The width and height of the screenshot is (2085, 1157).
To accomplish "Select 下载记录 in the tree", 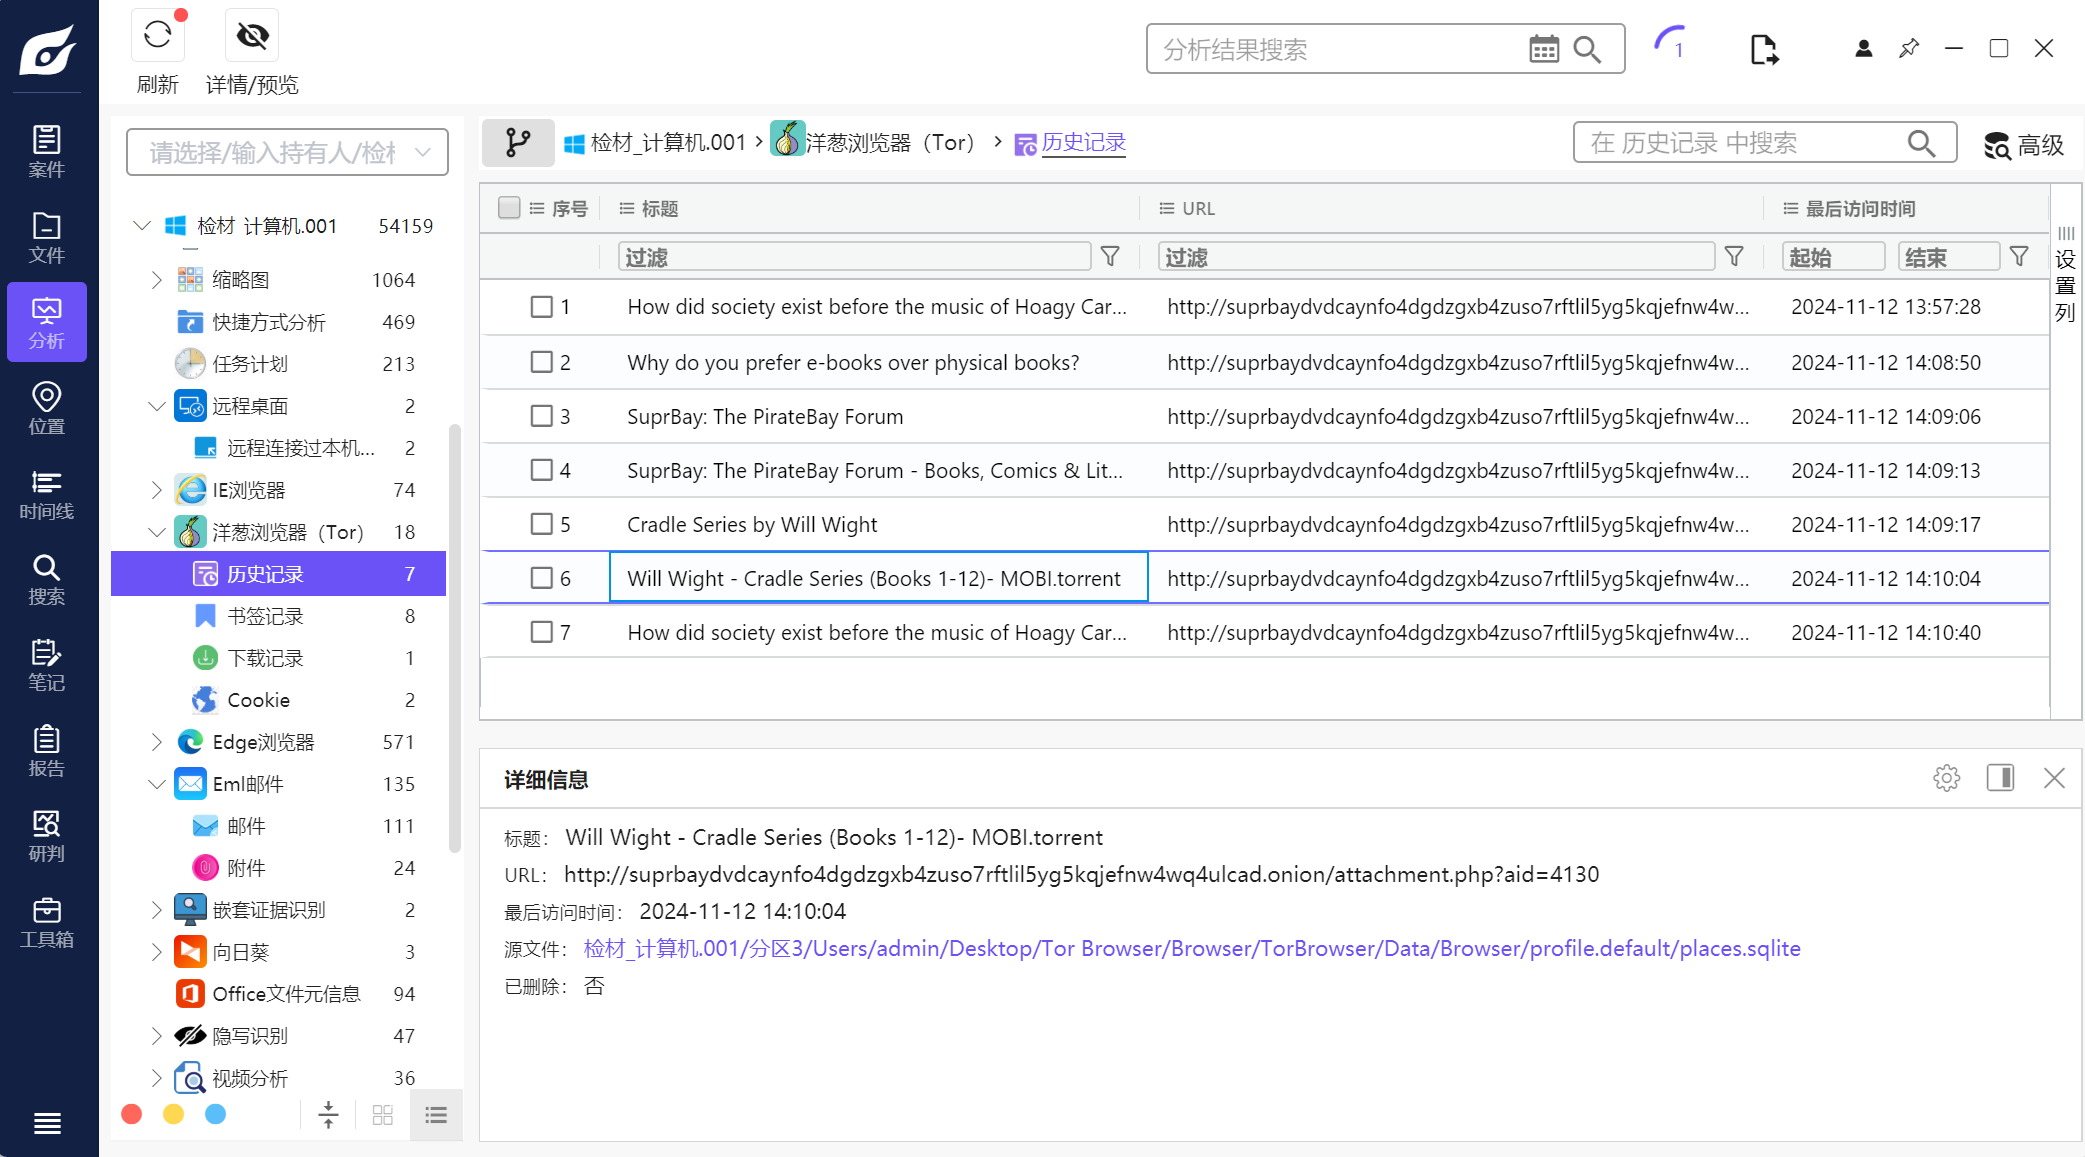I will tap(265, 658).
